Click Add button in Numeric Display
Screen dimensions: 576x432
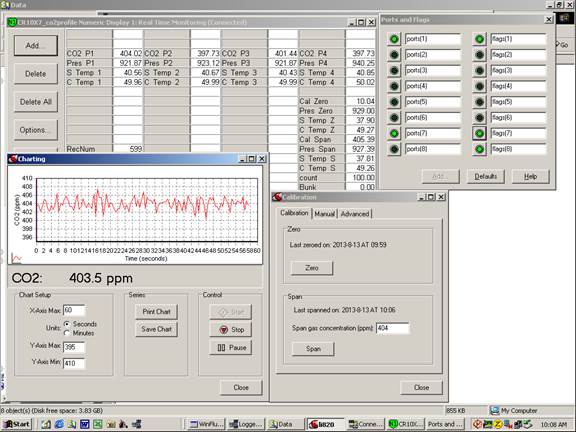coord(36,46)
